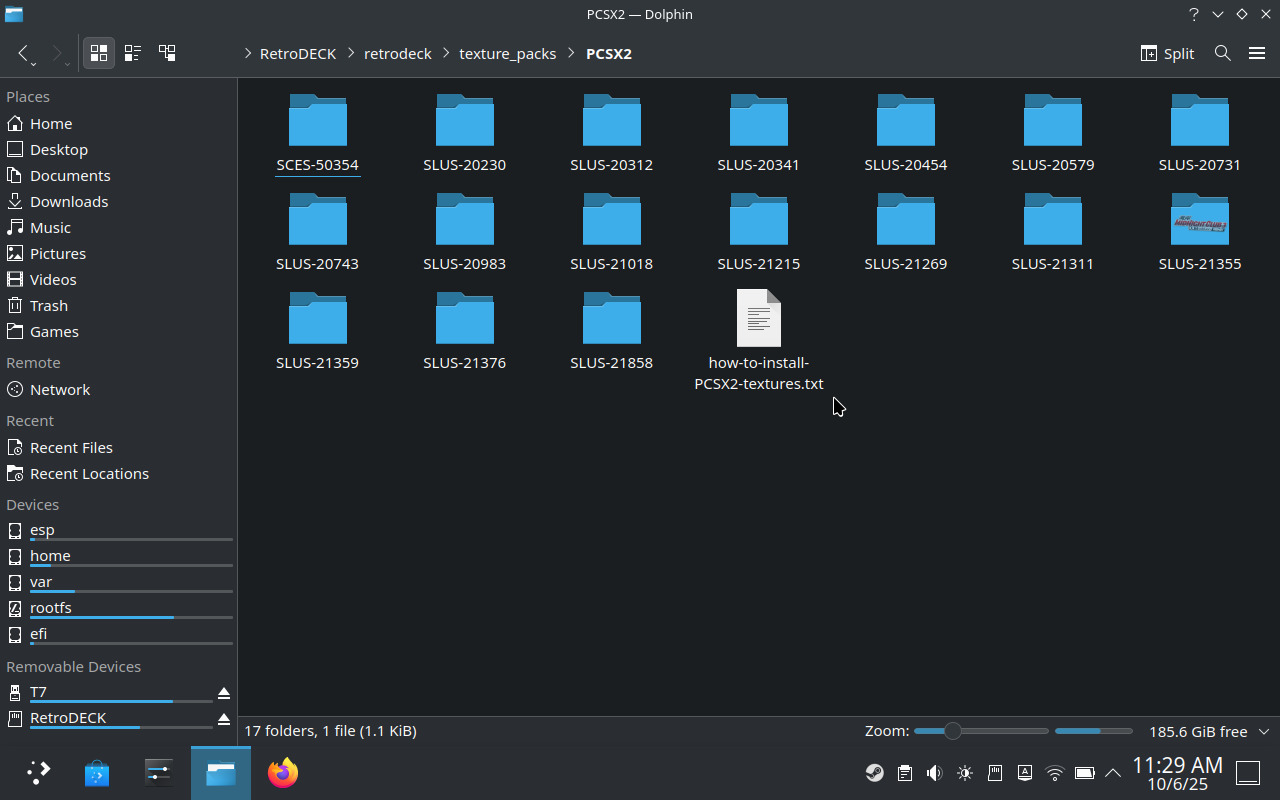Switch to Icons view mode
Viewport: 1280px width, 800px height.
(x=98, y=53)
